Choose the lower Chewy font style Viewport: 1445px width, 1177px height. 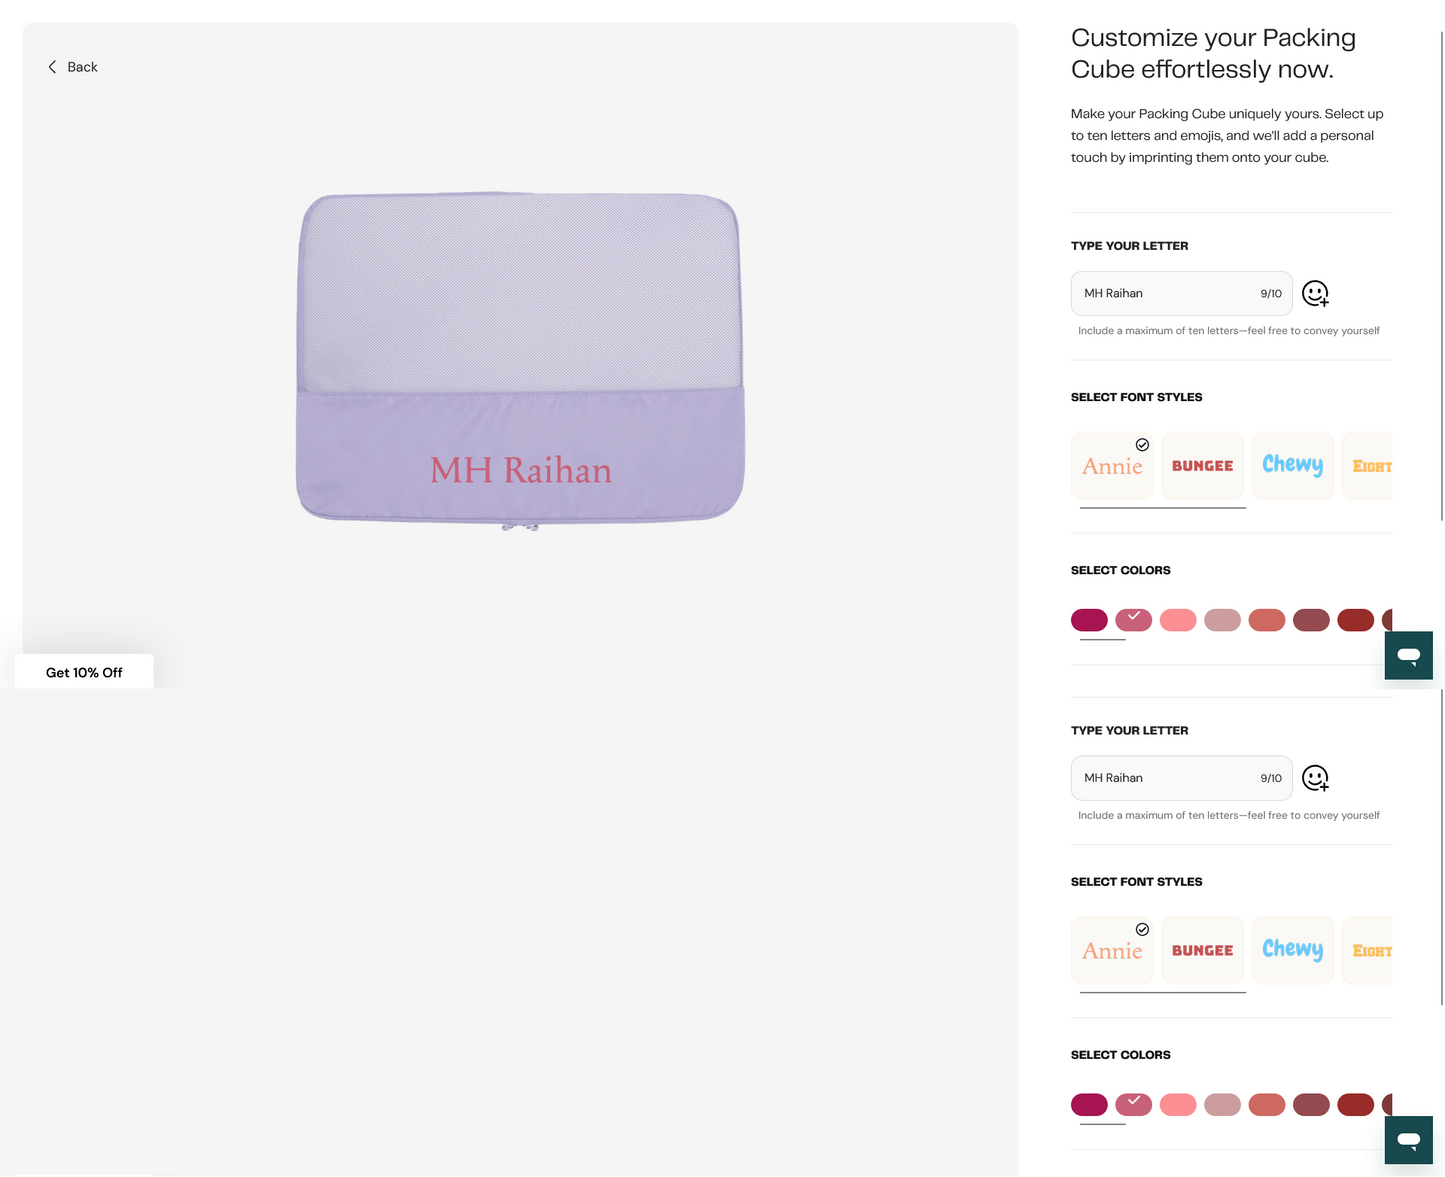(x=1292, y=951)
